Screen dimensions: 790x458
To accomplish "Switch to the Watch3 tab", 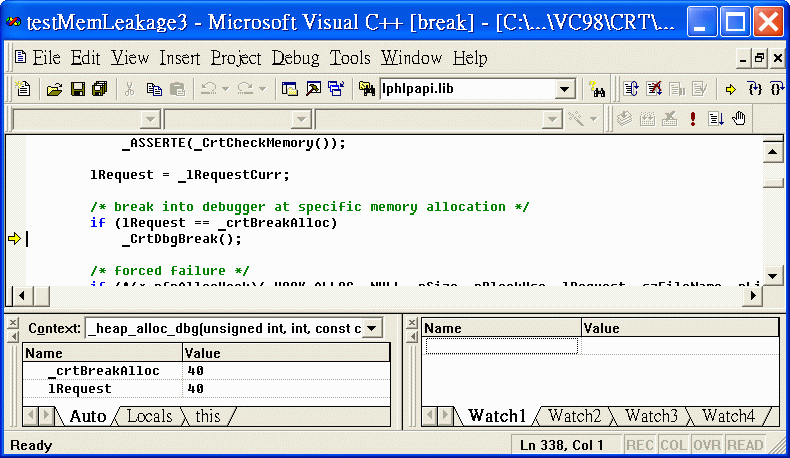I will (x=651, y=416).
